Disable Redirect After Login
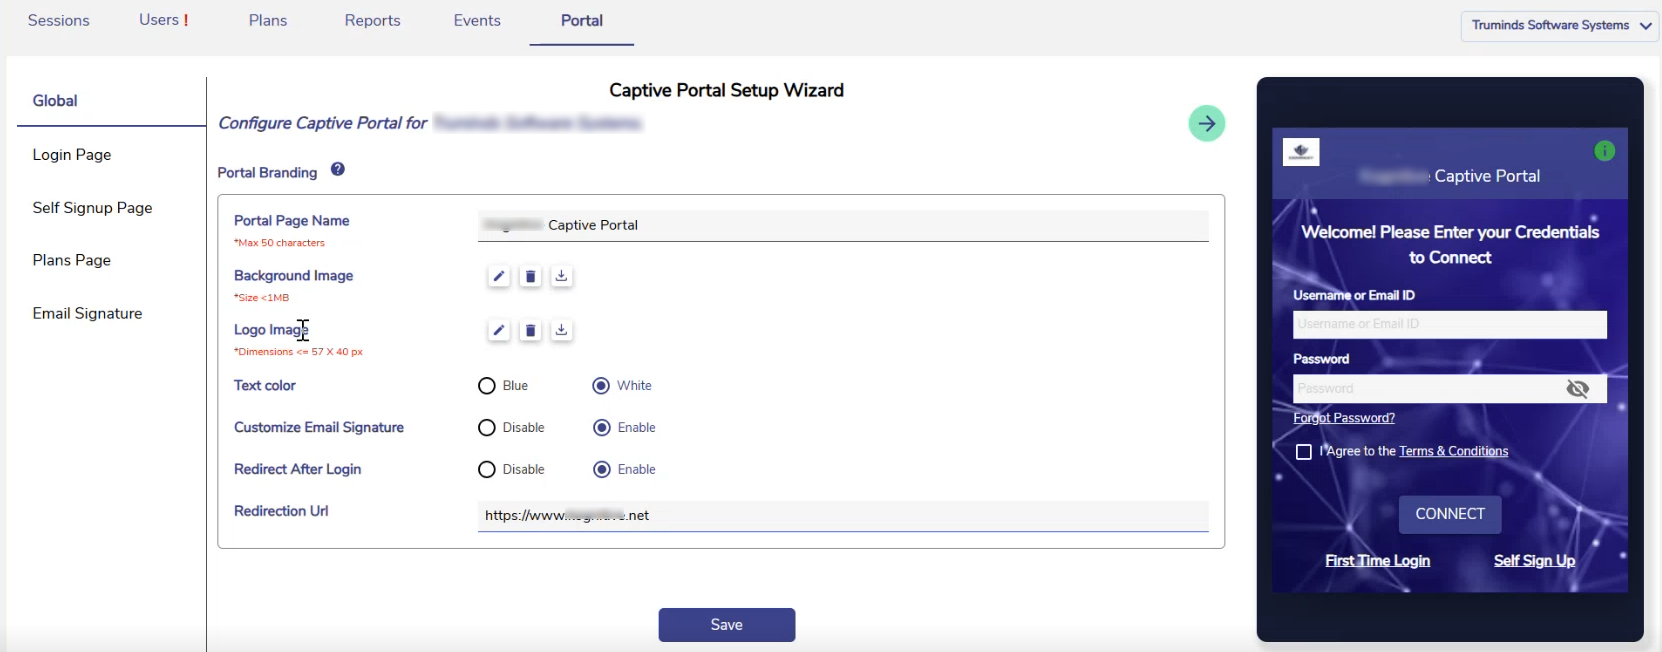The height and width of the screenshot is (652, 1662). [487, 470]
